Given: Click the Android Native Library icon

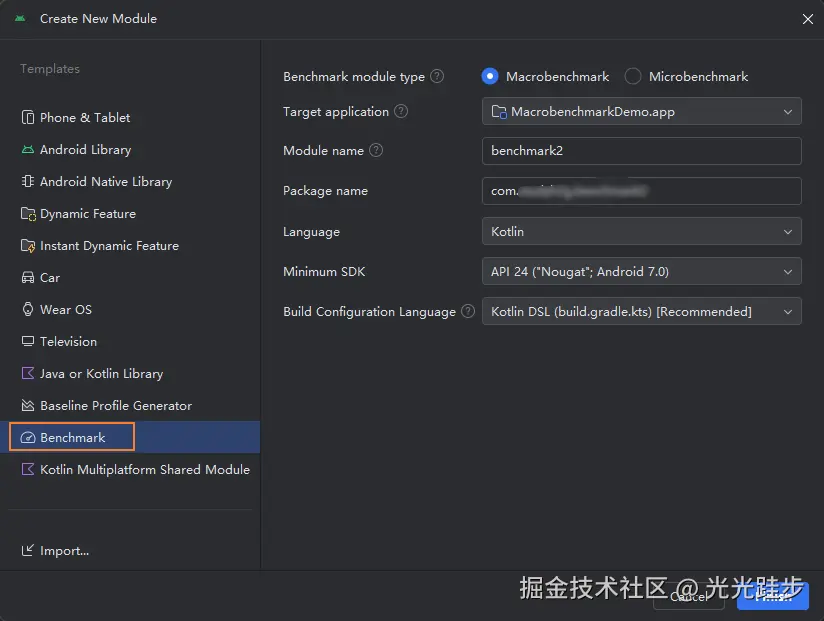Looking at the screenshot, I should 28,181.
